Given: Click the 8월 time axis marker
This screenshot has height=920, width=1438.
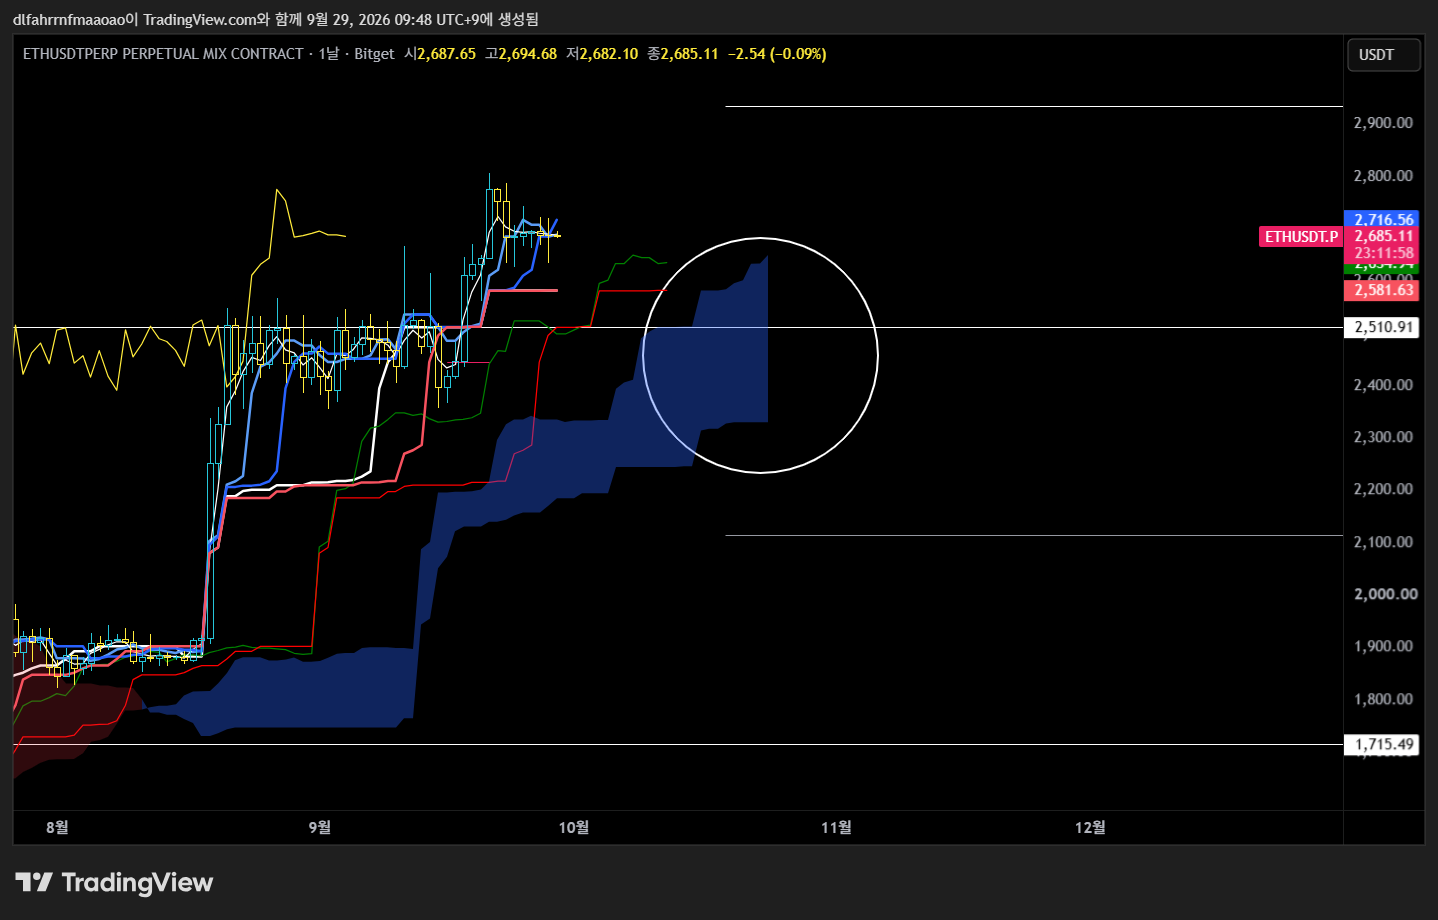Looking at the screenshot, I should point(57,827).
